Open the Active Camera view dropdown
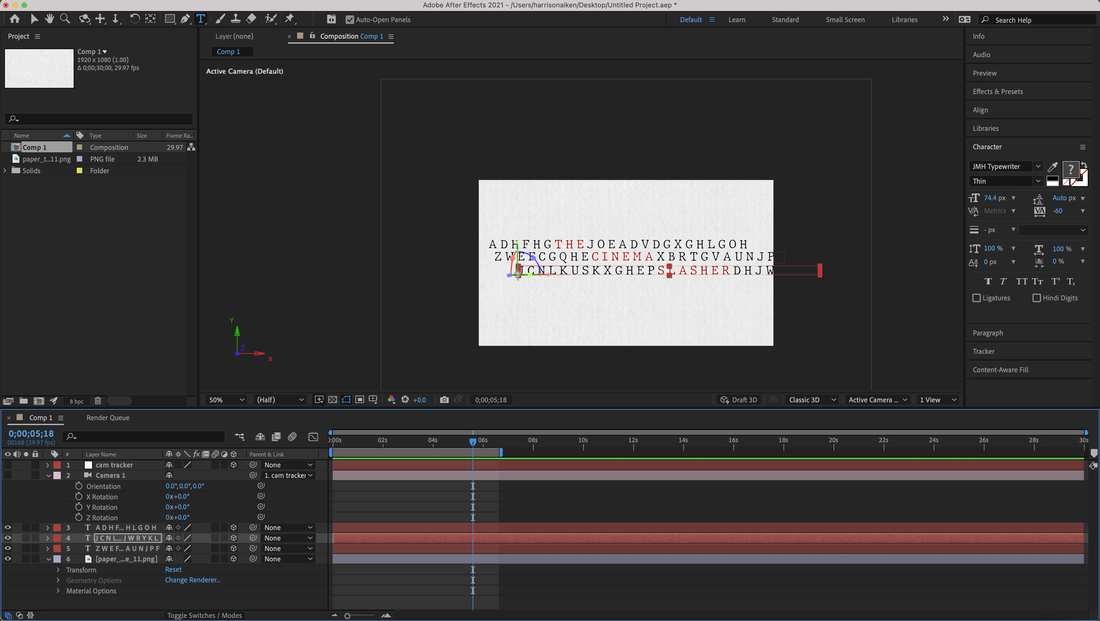This screenshot has width=1100, height=621. (877, 400)
